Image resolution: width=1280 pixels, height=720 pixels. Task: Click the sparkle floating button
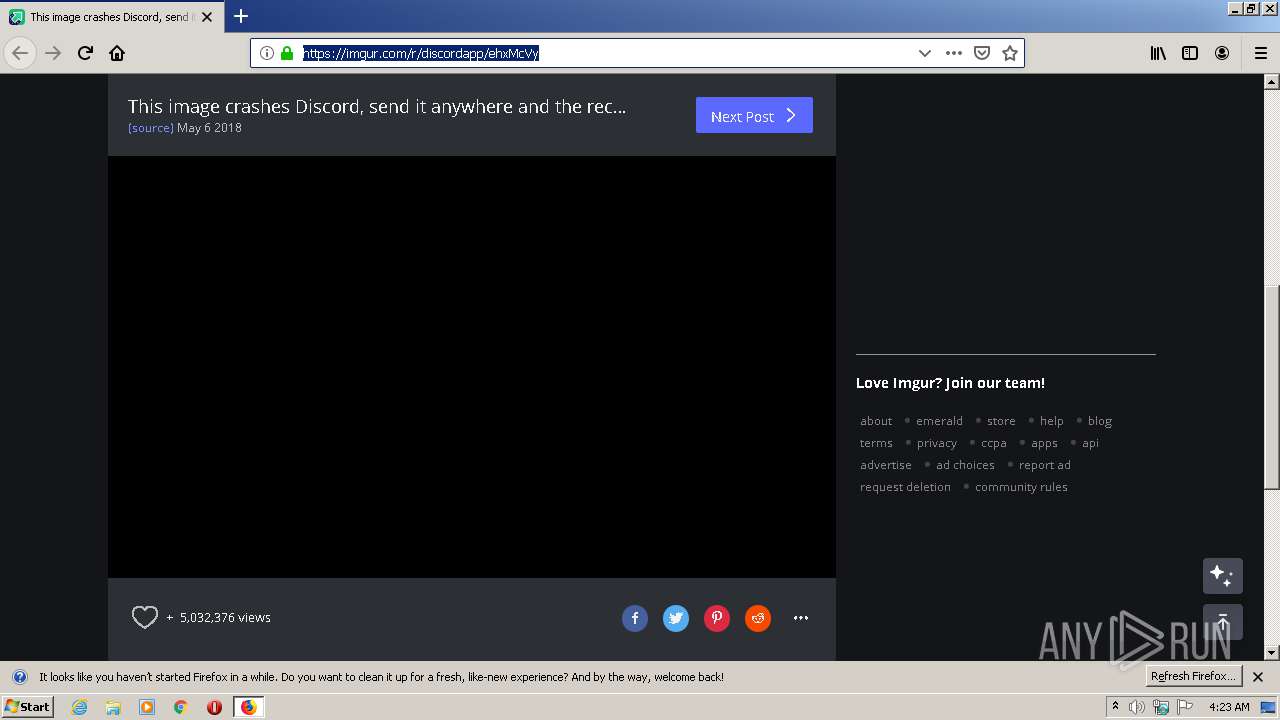[x=1222, y=576]
